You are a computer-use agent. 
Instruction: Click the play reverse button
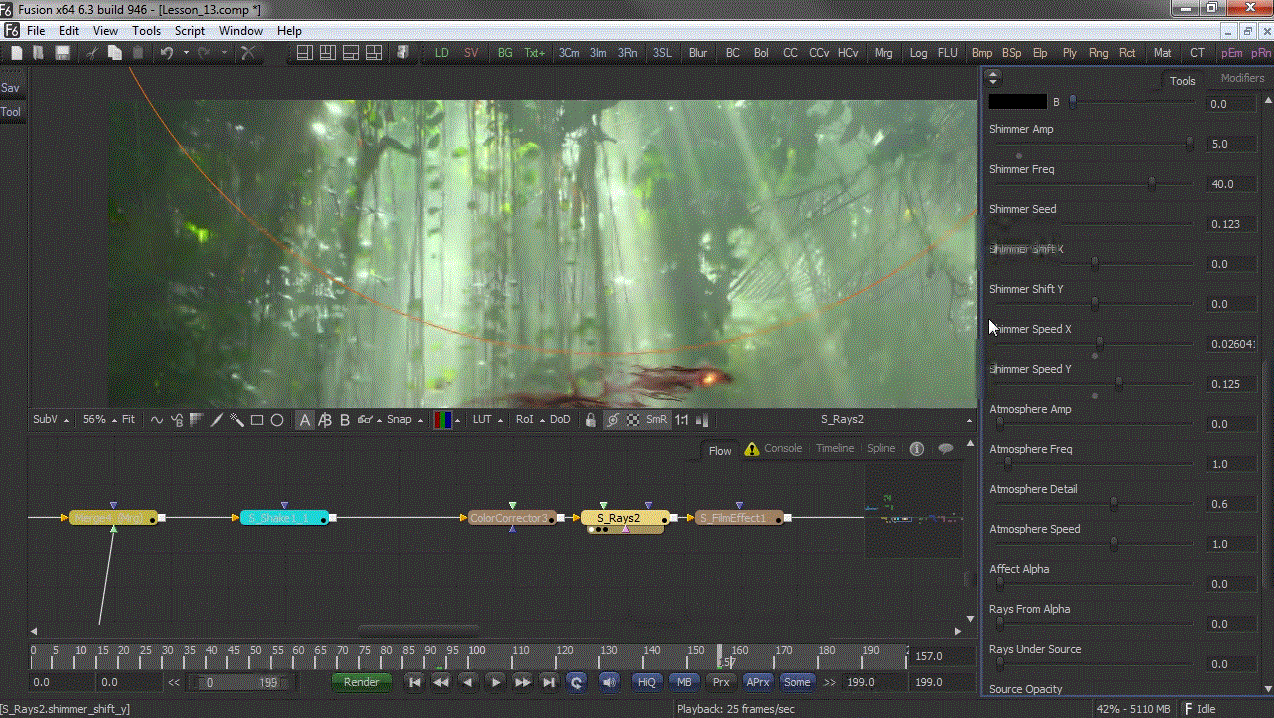click(468, 682)
